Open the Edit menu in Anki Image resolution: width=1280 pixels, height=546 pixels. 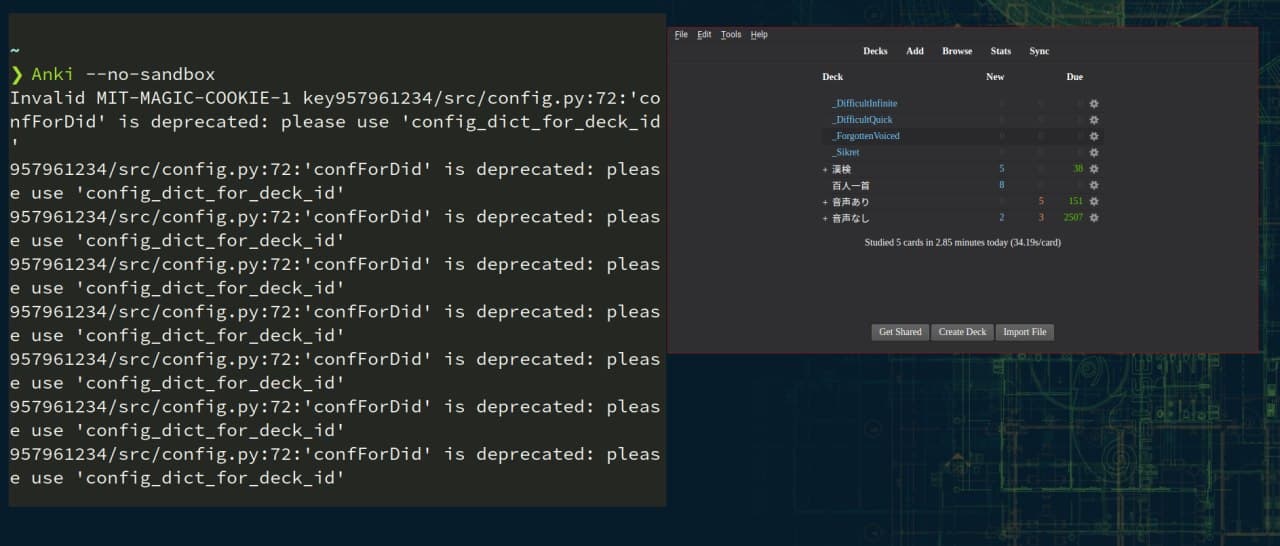pyautogui.click(x=704, y=34)
